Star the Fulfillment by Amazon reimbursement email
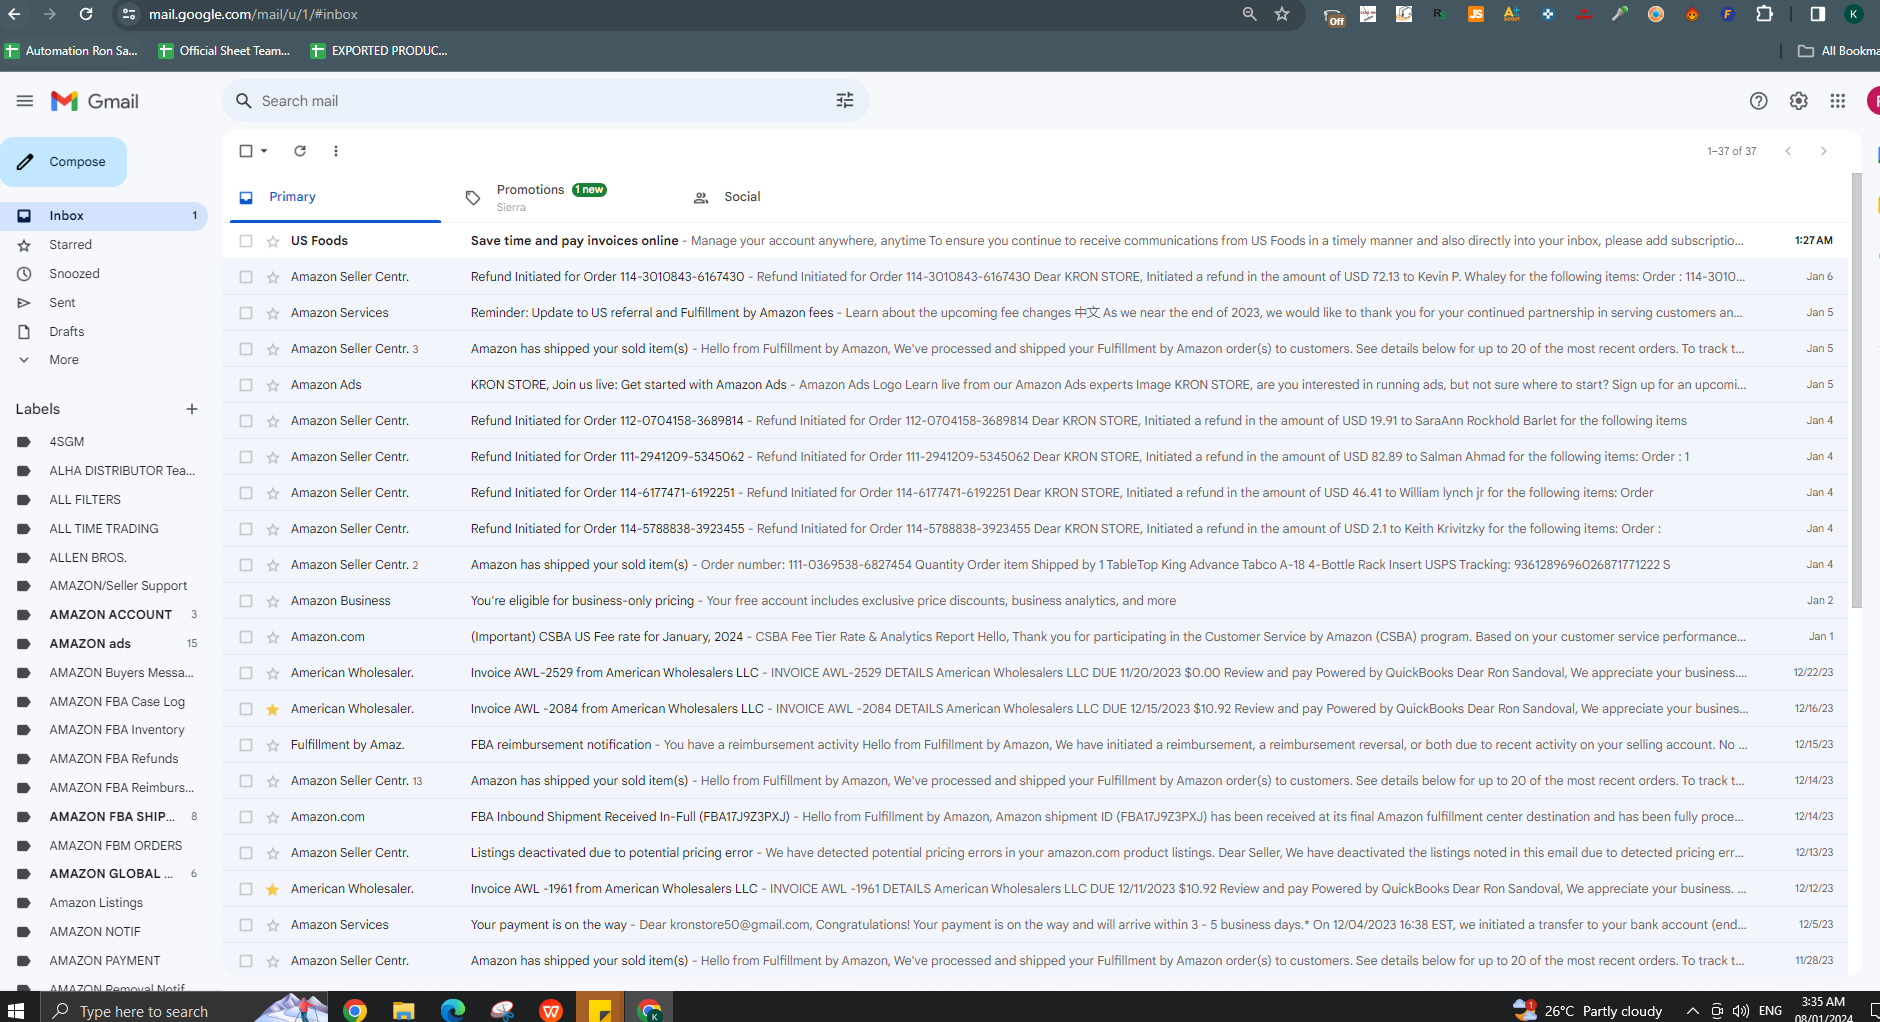The image size is (1880, 1022). [272, 745]
